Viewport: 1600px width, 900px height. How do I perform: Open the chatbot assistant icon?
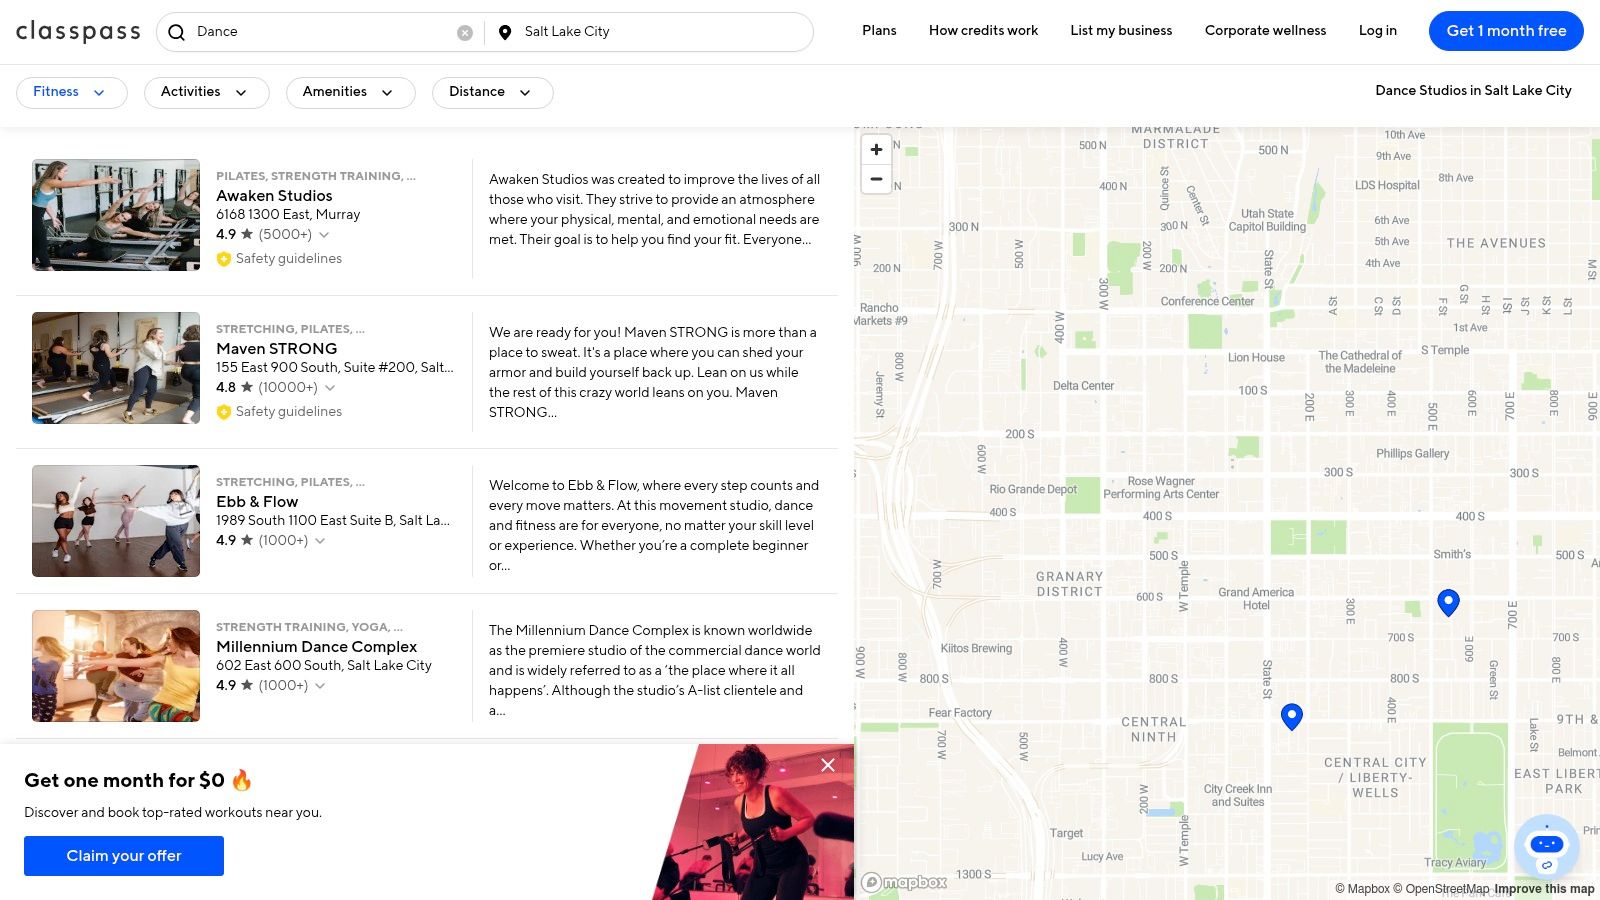pyautogui.click(x=1546, y=846)
